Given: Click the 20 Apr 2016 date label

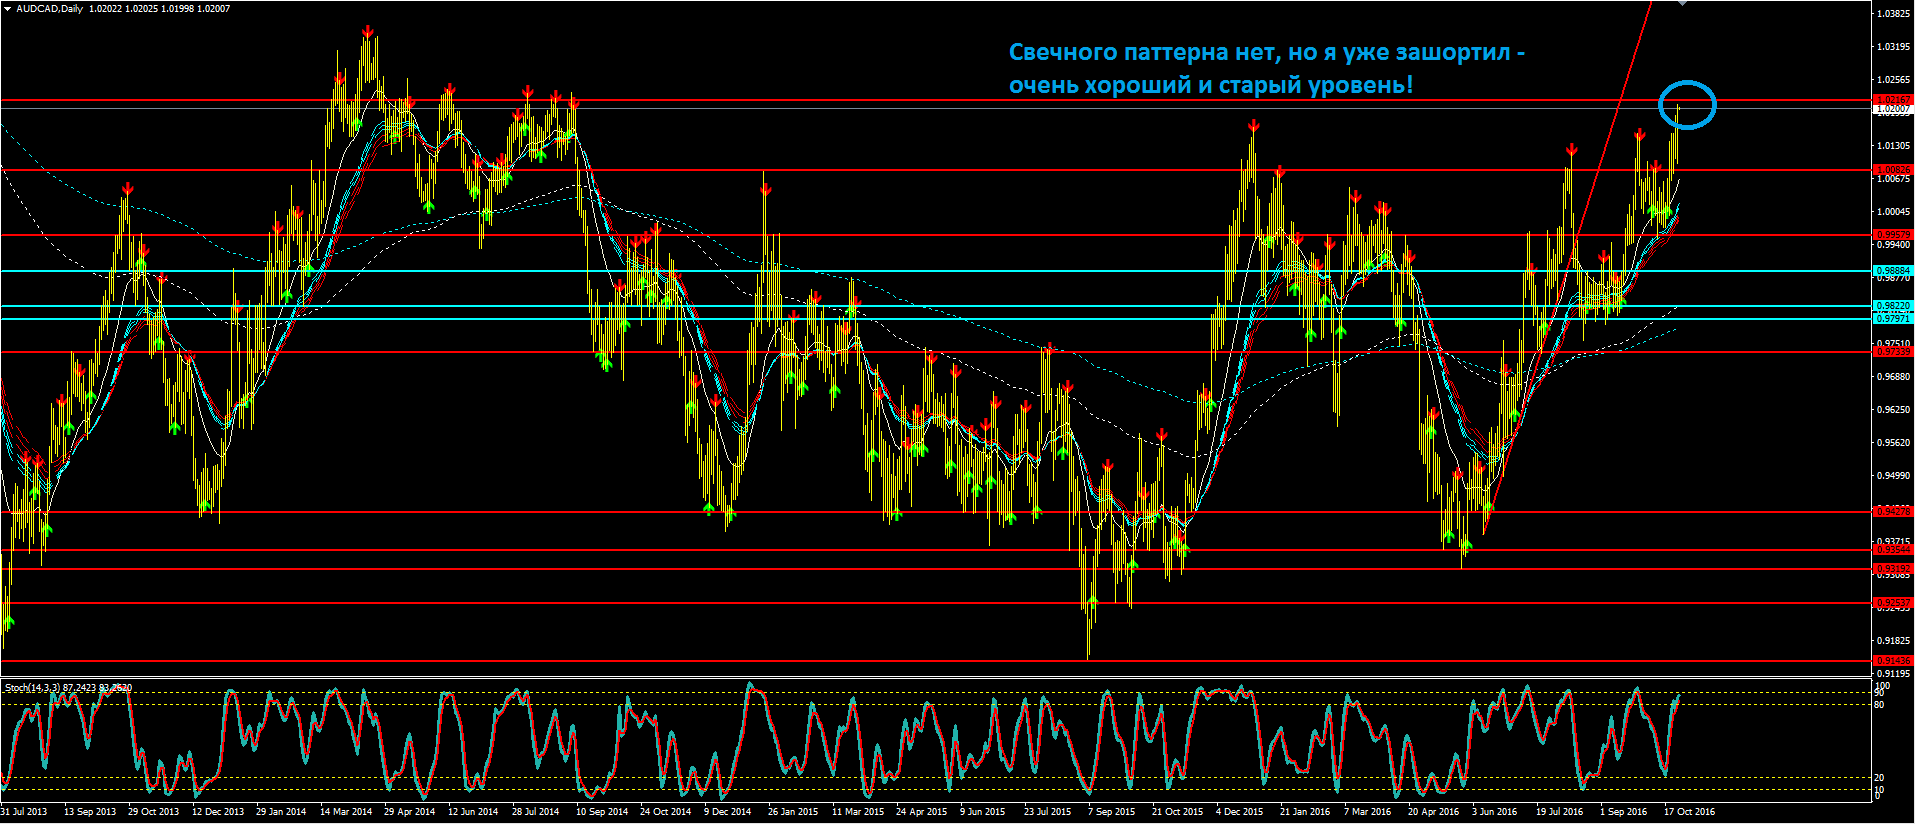Looking at the screenshot, I should click(1433, 812).
